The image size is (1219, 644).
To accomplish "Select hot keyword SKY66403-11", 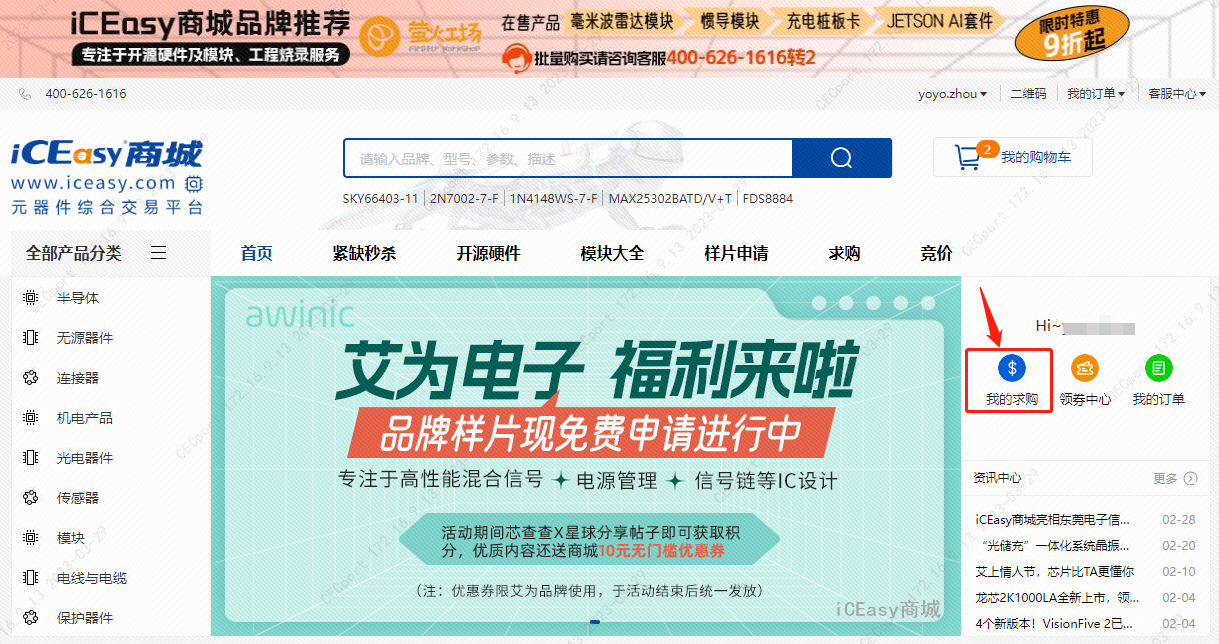I will point(380,199).
